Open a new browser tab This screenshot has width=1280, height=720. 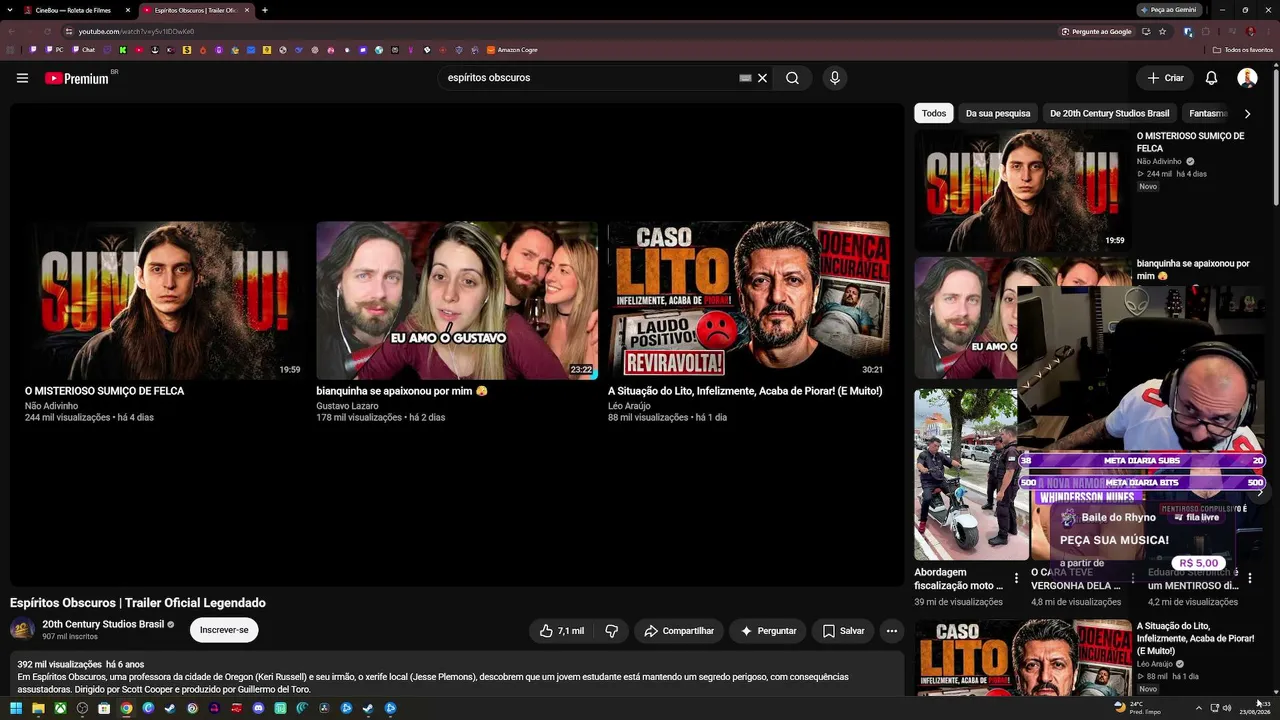[x=264, y=10]
